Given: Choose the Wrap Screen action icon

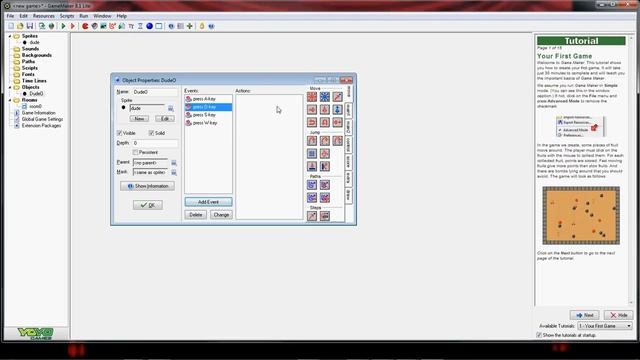Looking at the screenshot, I should point(324,153).
